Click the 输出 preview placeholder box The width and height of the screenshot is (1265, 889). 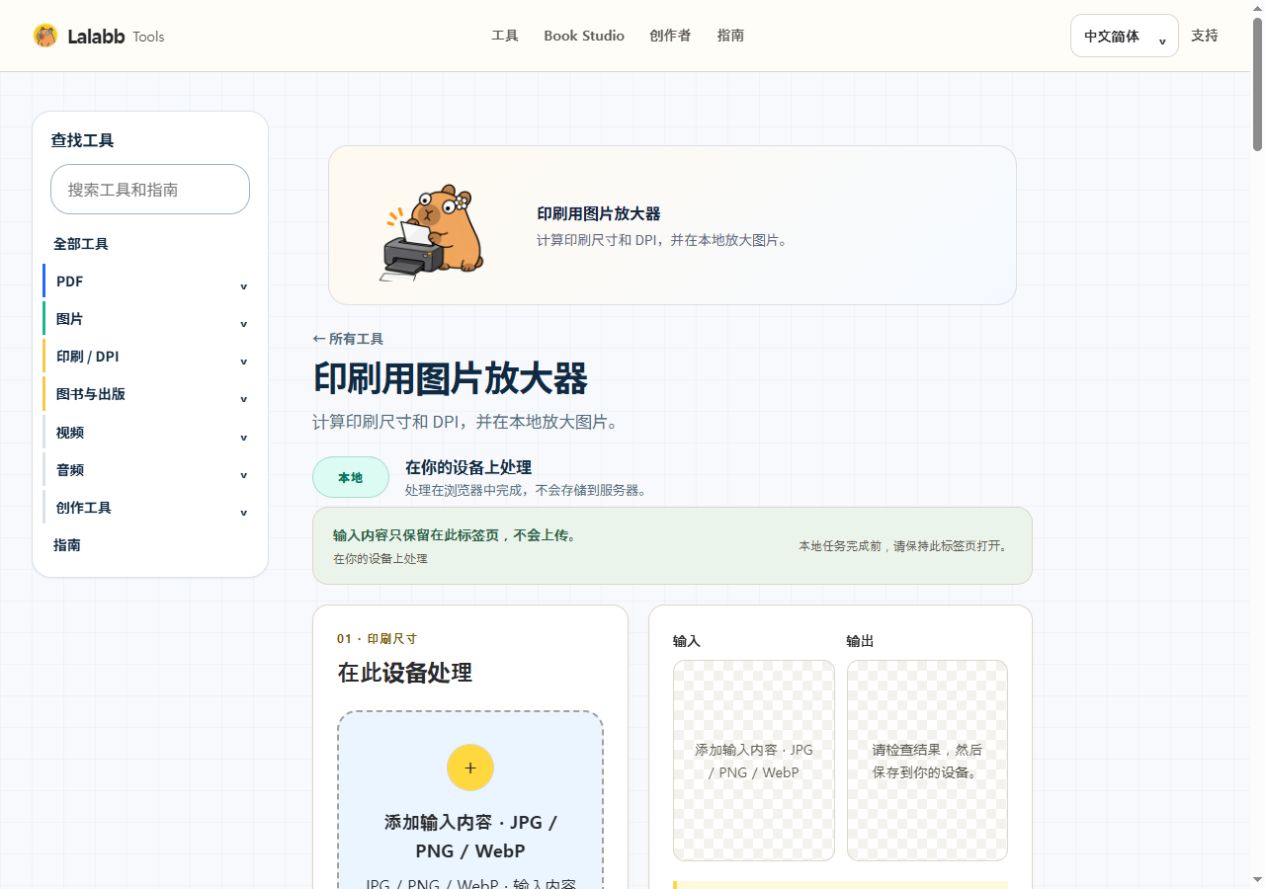coord(927,760)
